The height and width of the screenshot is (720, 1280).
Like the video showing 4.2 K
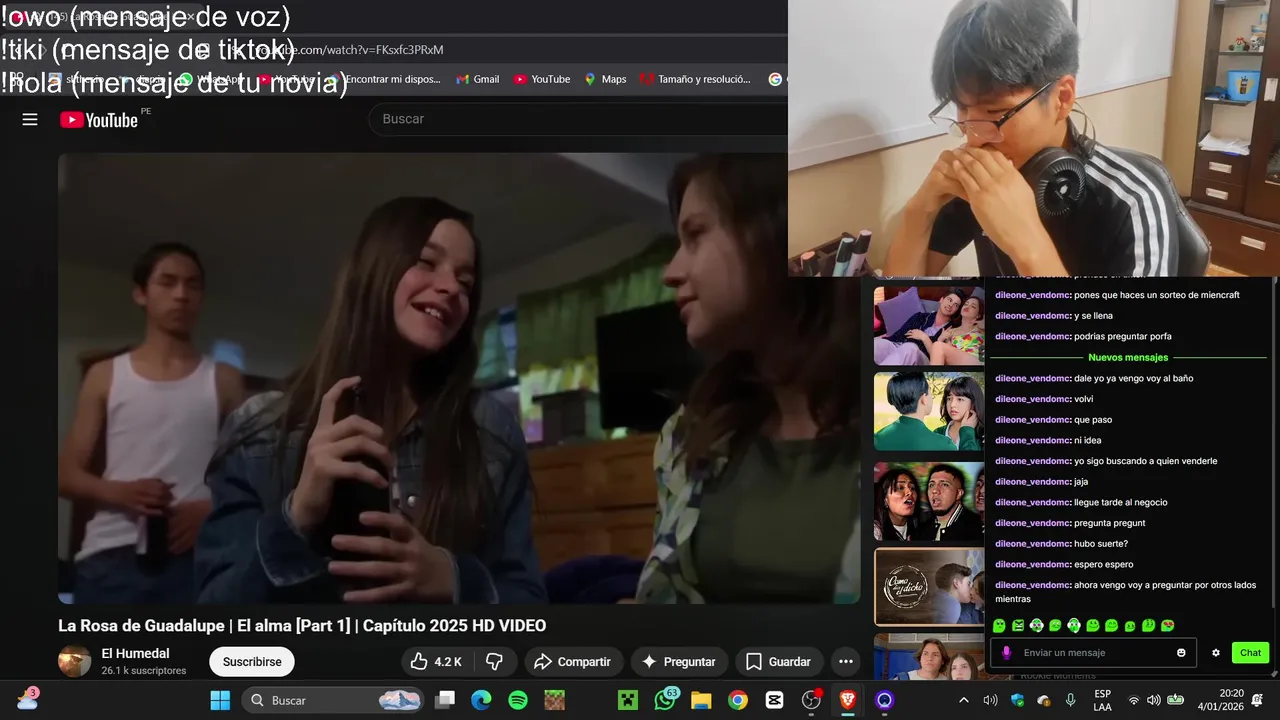[436, 662]
